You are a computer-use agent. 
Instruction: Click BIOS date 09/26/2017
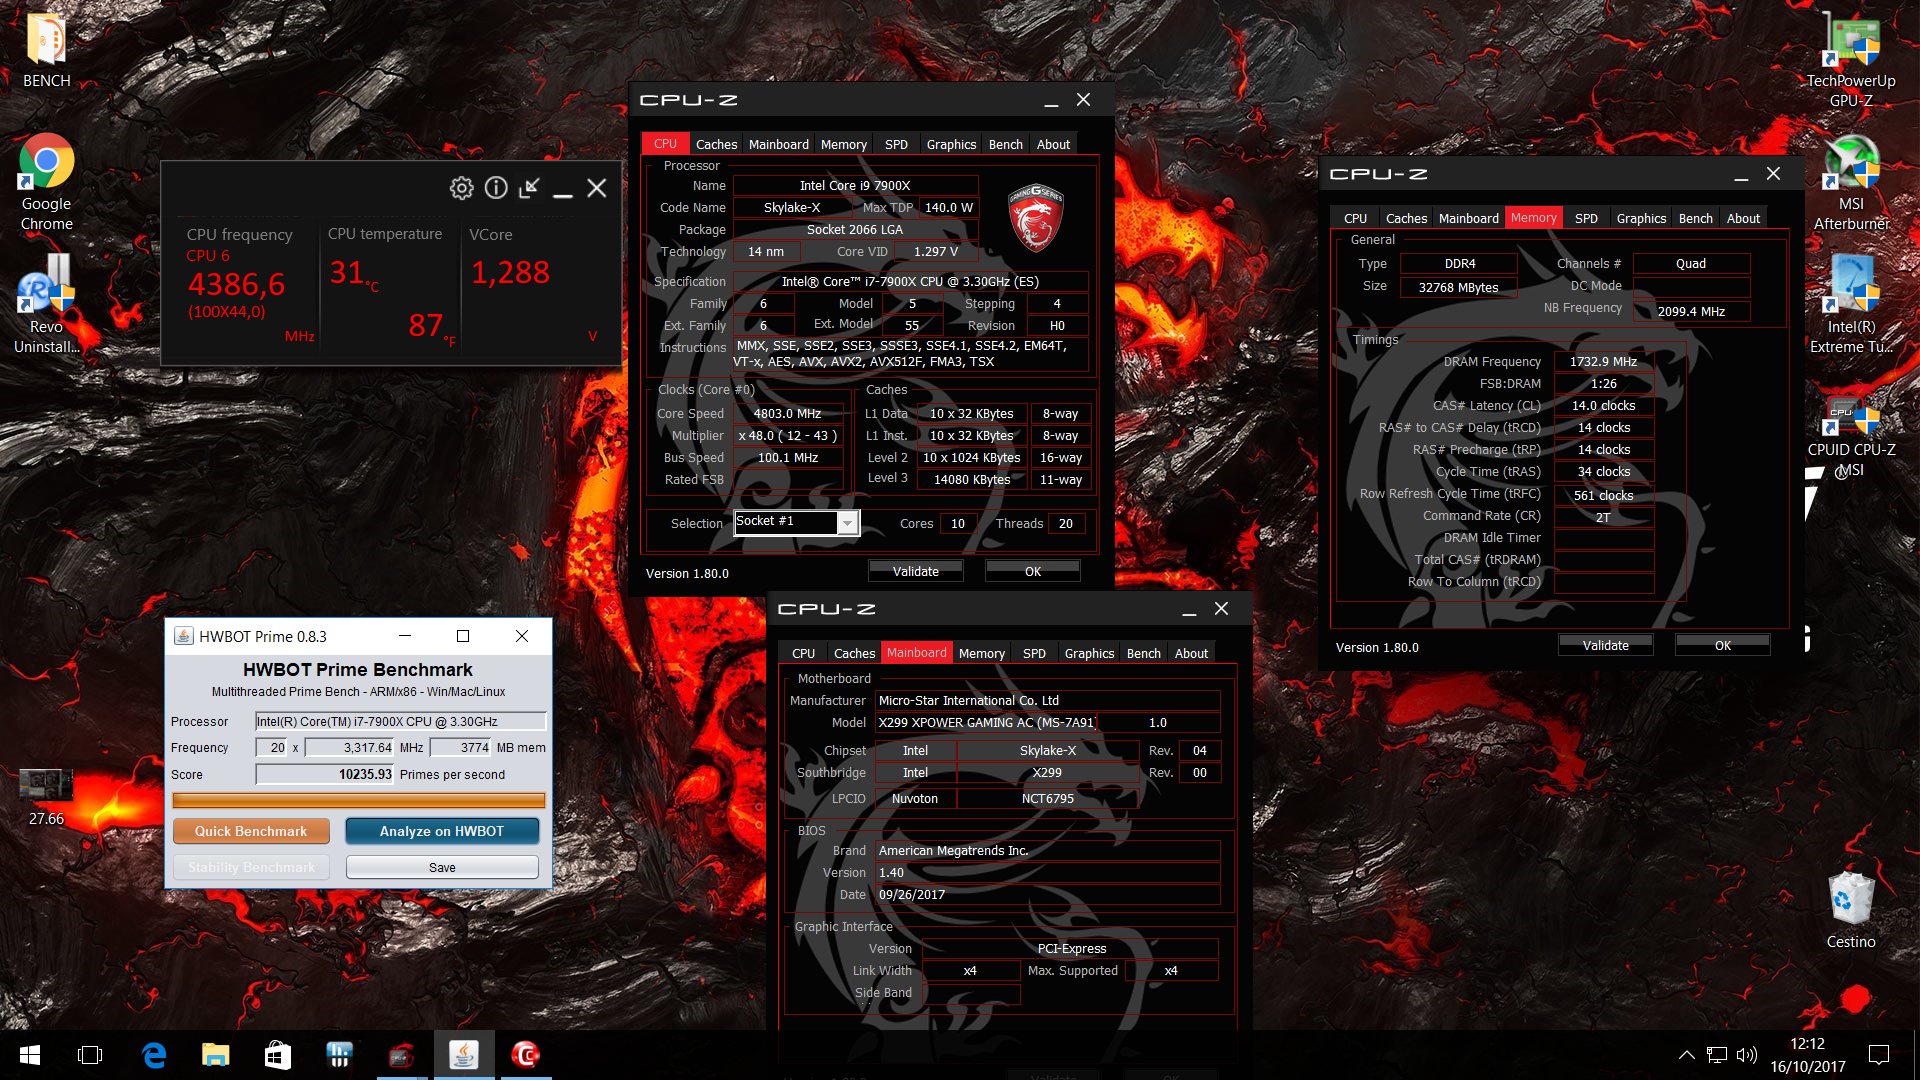[x=1047, y=894]
